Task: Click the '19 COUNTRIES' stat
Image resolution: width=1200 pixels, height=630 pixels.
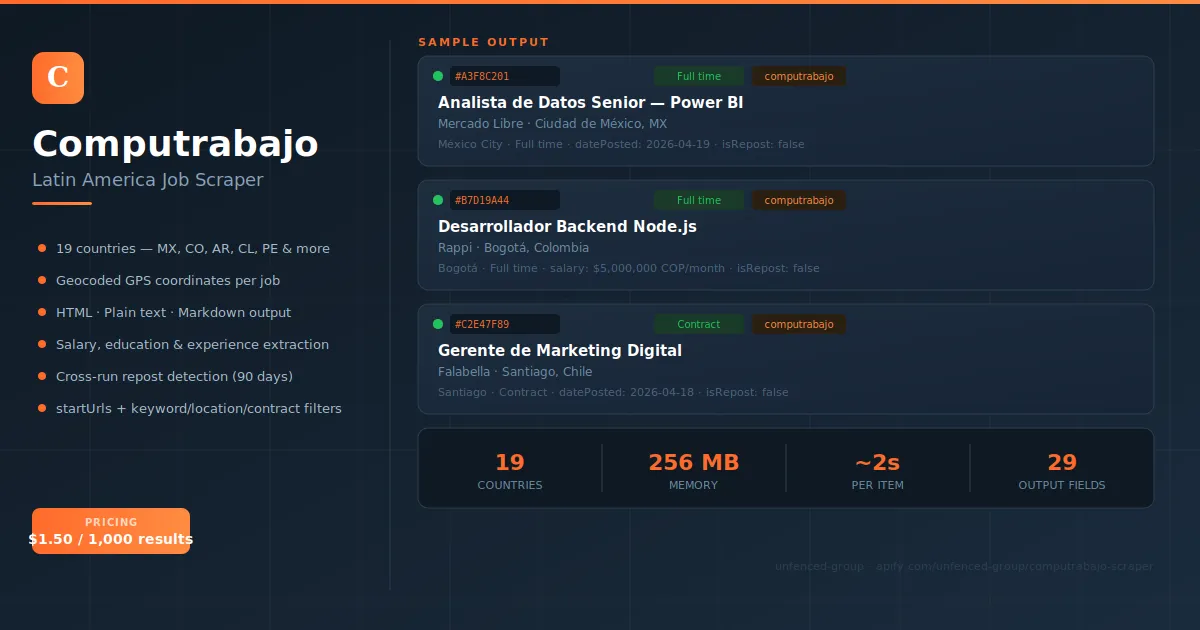Action: [510, 471]
